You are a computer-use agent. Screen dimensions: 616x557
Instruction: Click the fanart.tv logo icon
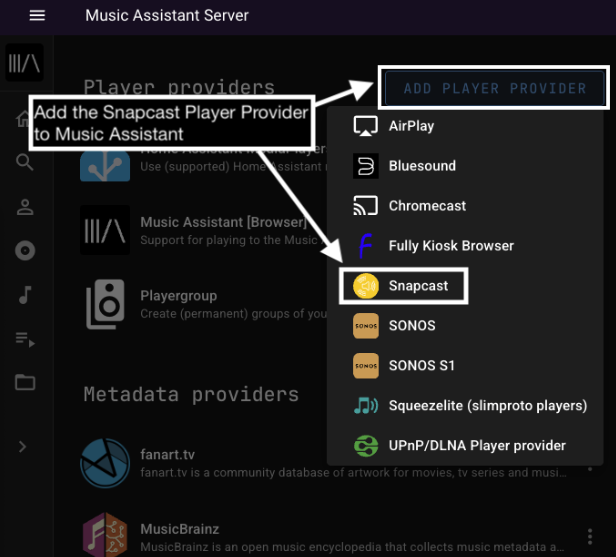coord(105,464)
